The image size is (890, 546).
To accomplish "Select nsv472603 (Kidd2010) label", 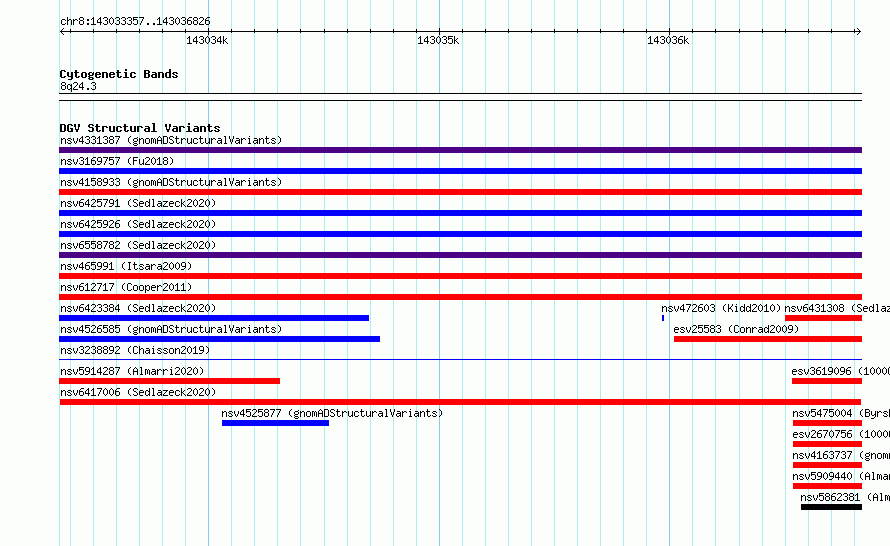I will (x=721, y=308).
